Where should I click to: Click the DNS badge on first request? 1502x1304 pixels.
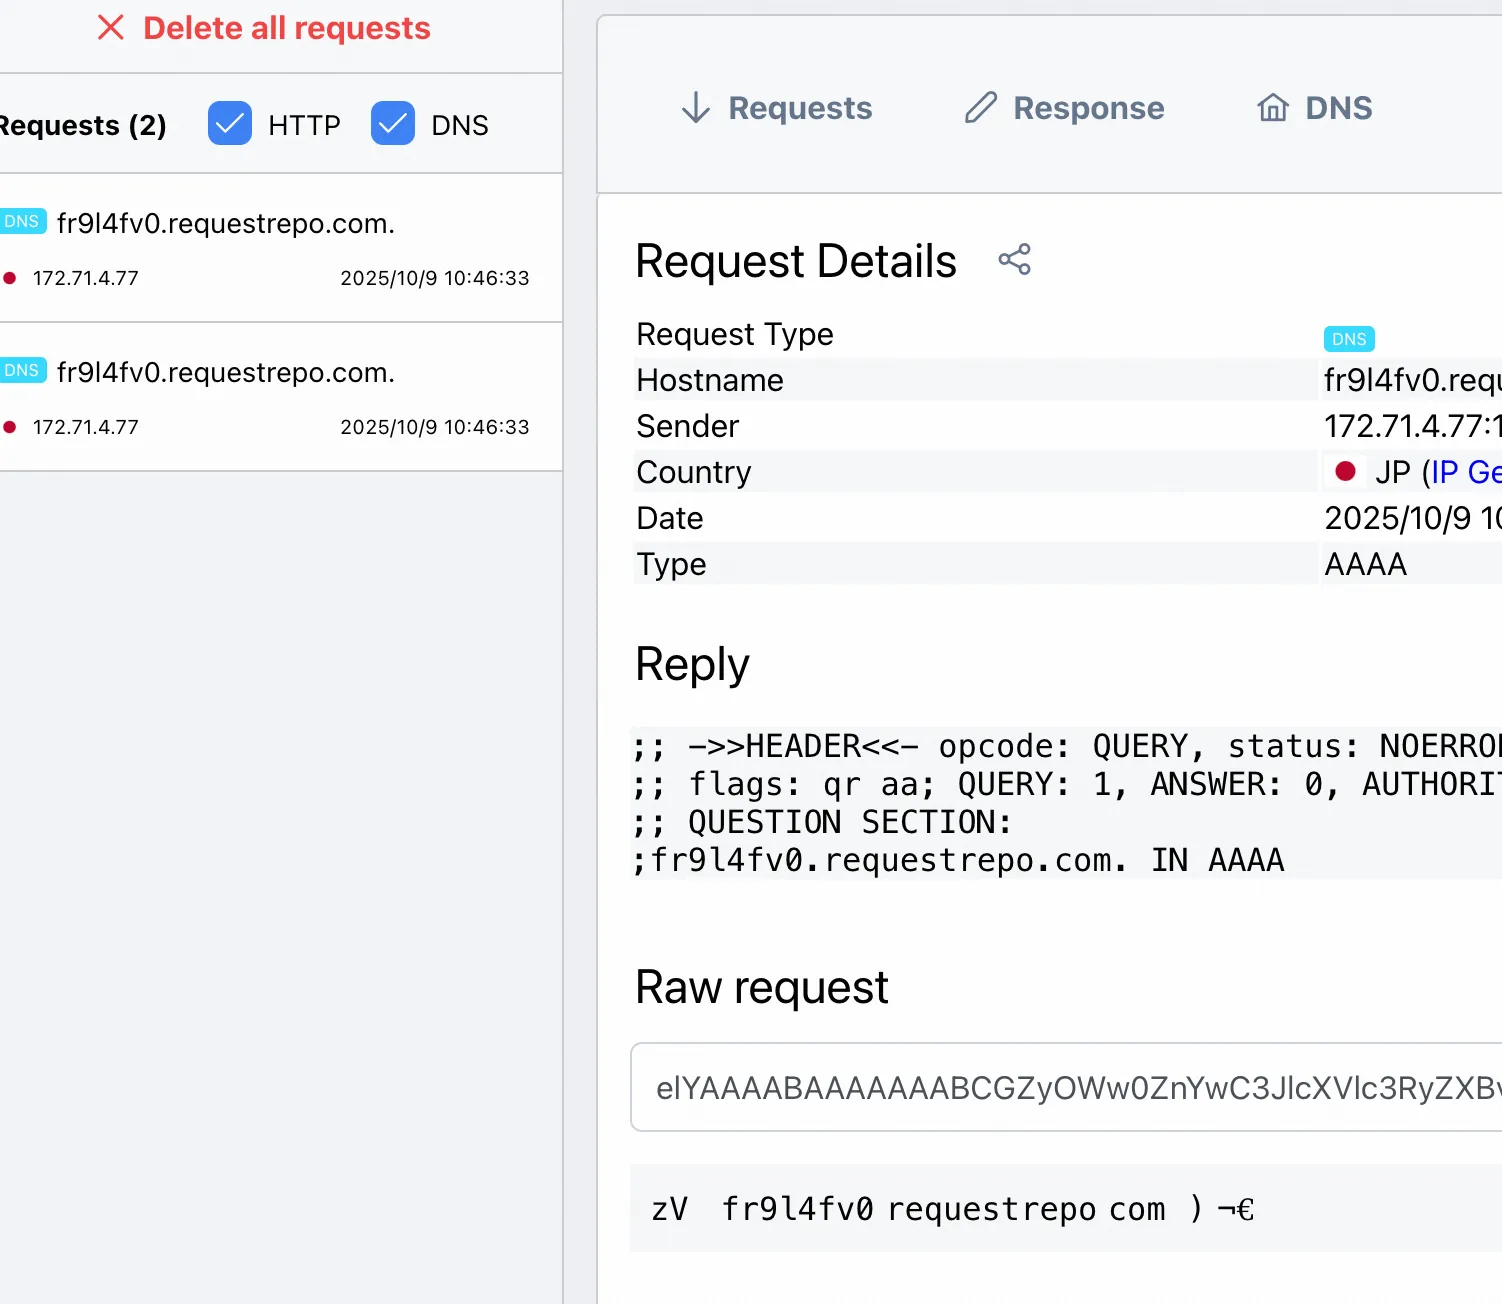point(22,222)
